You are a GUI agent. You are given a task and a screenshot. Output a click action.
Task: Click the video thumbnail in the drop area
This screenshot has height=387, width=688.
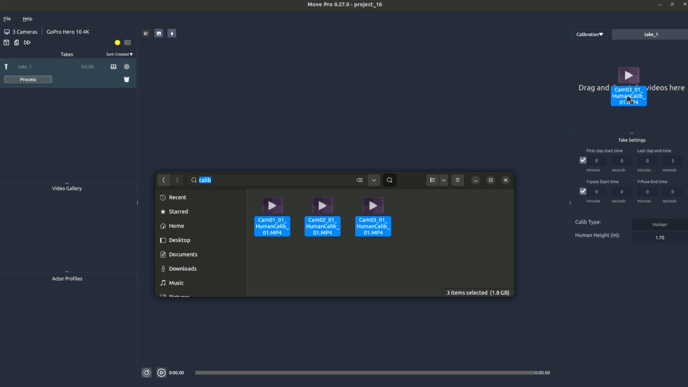pos(628,75)
